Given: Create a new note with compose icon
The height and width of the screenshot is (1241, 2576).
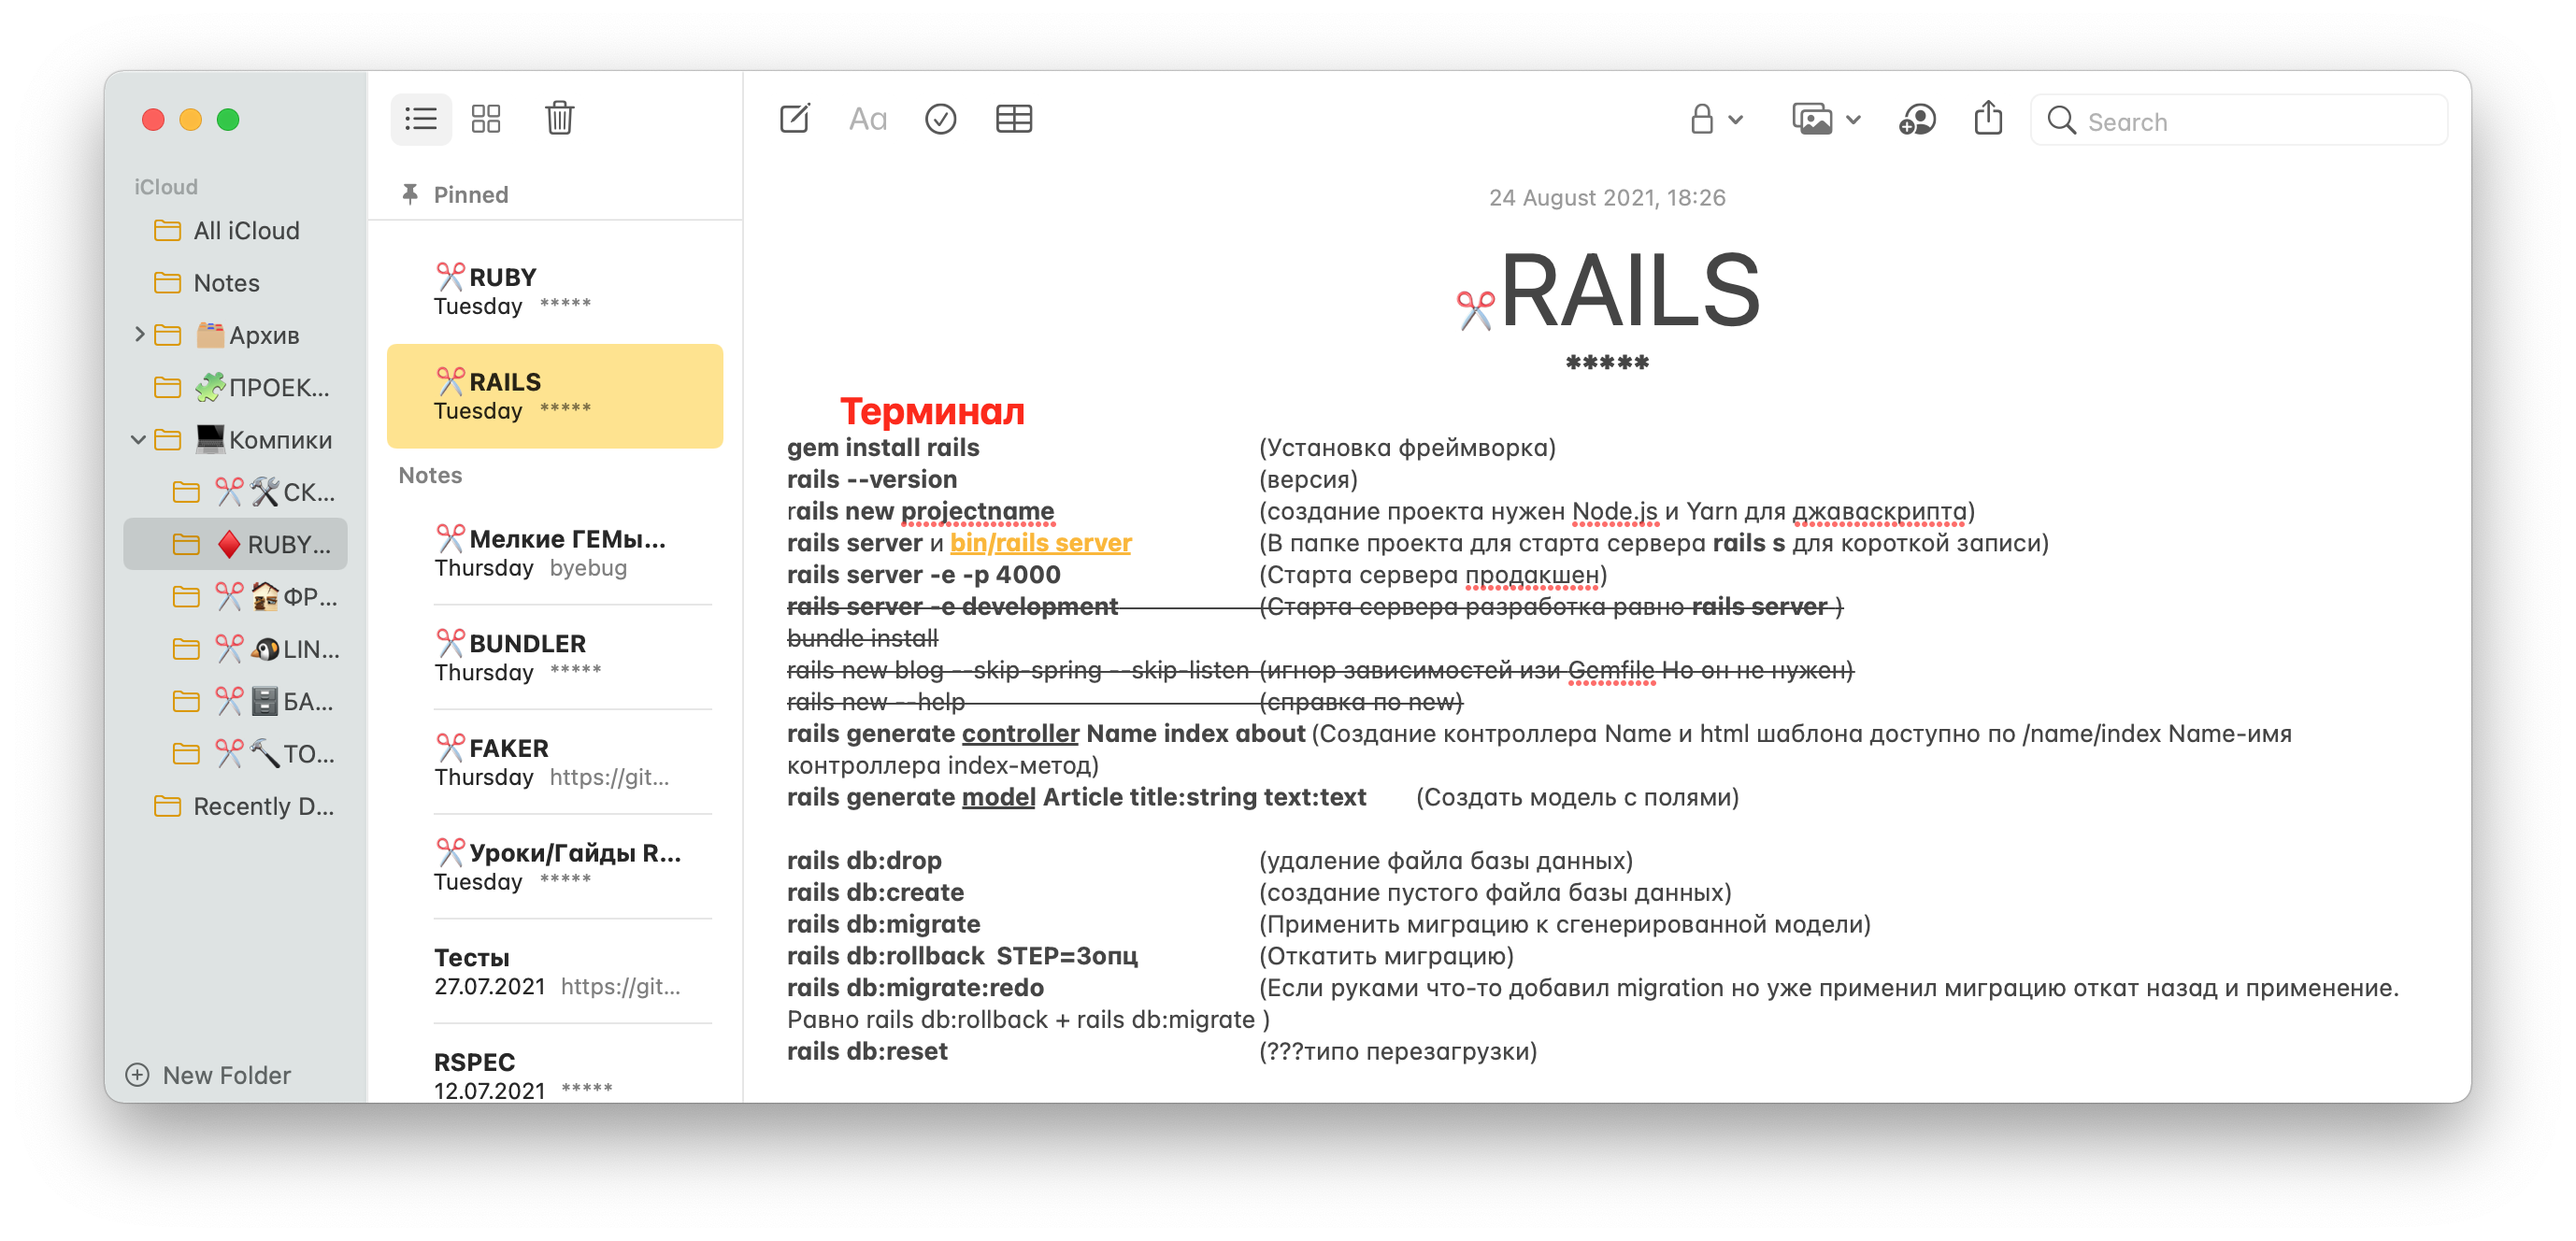Looking at the screenshot, I should (x=794, y=119).
